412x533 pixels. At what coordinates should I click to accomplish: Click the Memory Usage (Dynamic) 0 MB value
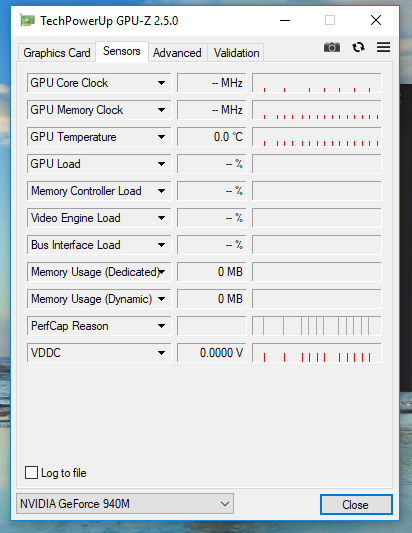click(211, 299)
